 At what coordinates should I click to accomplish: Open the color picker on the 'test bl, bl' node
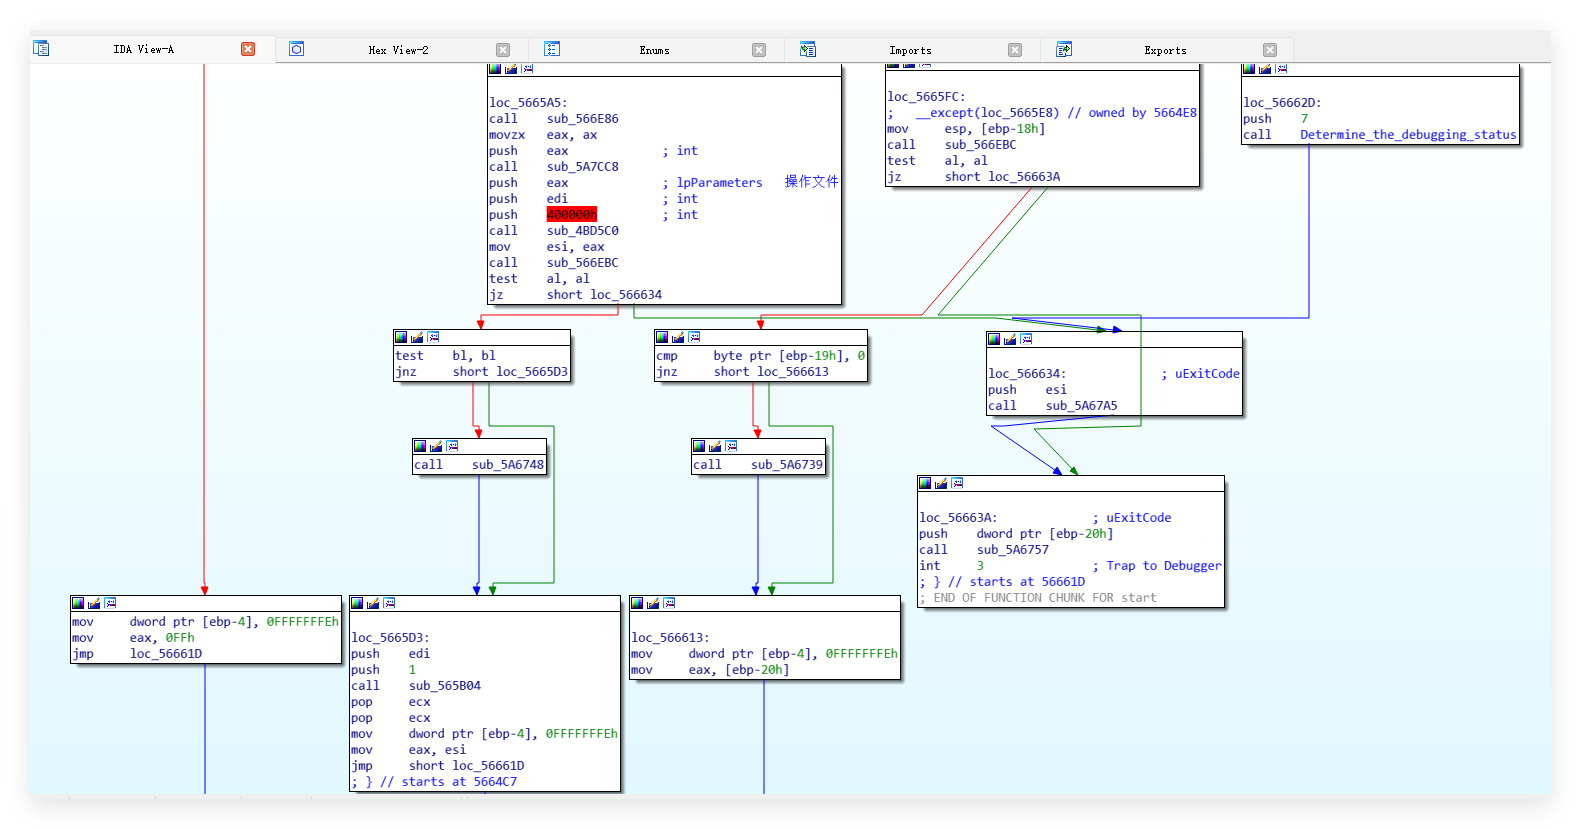(x=401, y=337)
